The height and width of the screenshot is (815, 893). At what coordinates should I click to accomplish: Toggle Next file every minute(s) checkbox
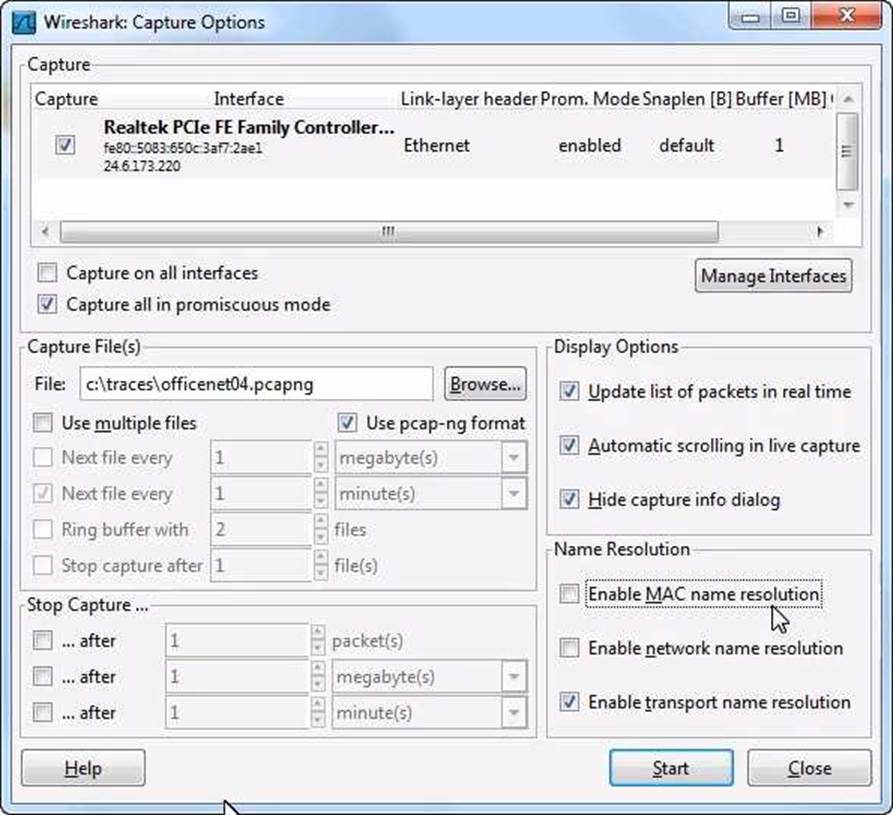pos(43,493)
